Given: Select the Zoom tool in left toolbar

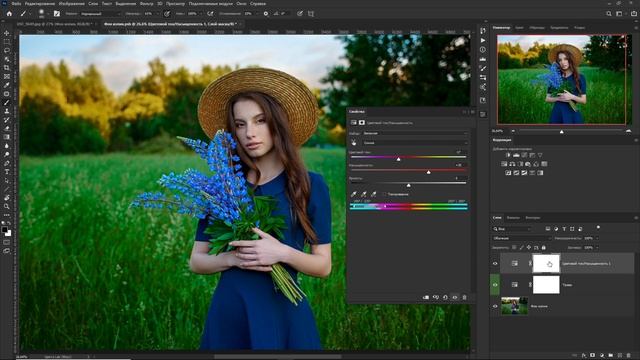Looking at the screenshot, I should tap(7, 206).
